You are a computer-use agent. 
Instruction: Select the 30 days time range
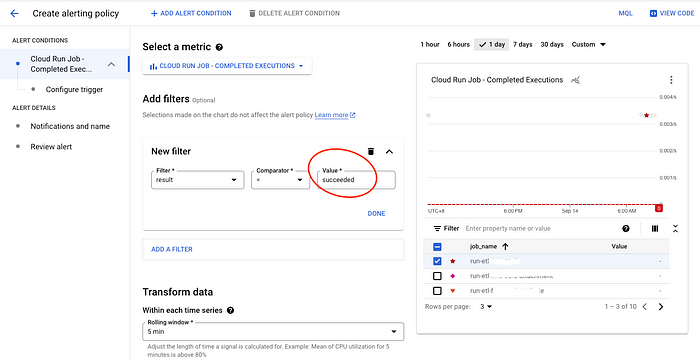click(552, 45)
